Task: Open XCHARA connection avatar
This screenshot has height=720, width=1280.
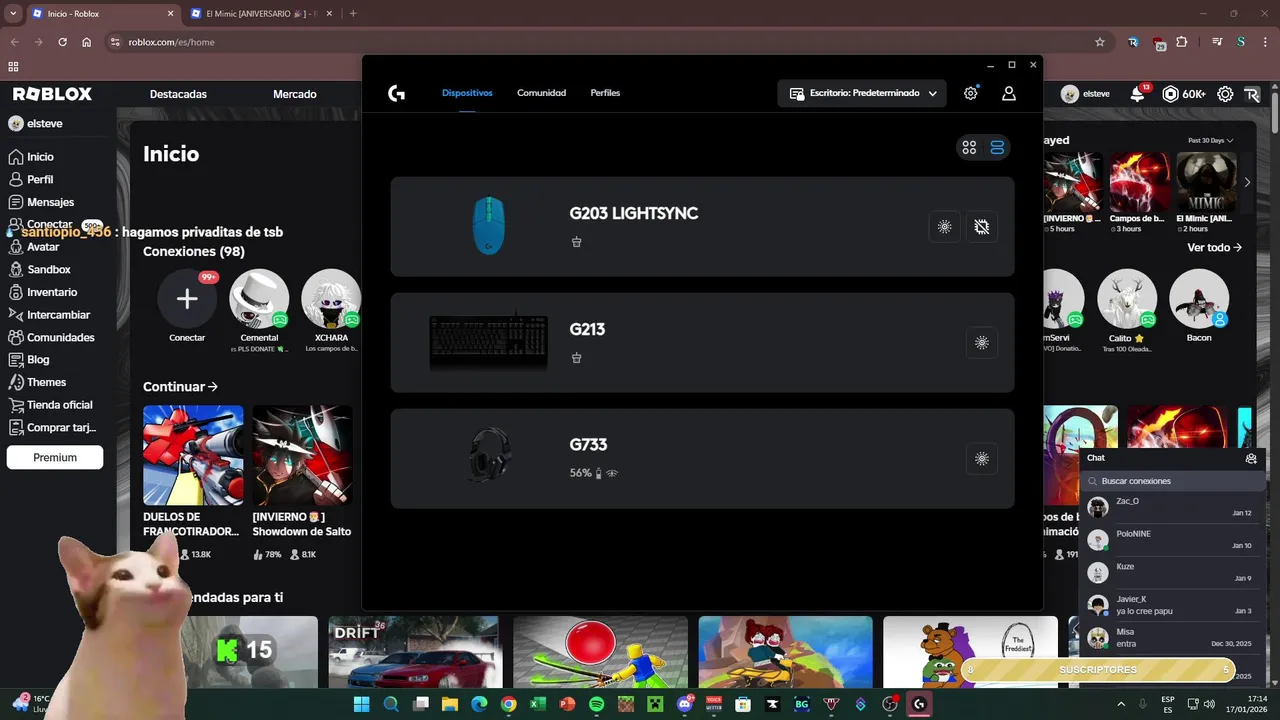Action: click(x=331, y=299)
